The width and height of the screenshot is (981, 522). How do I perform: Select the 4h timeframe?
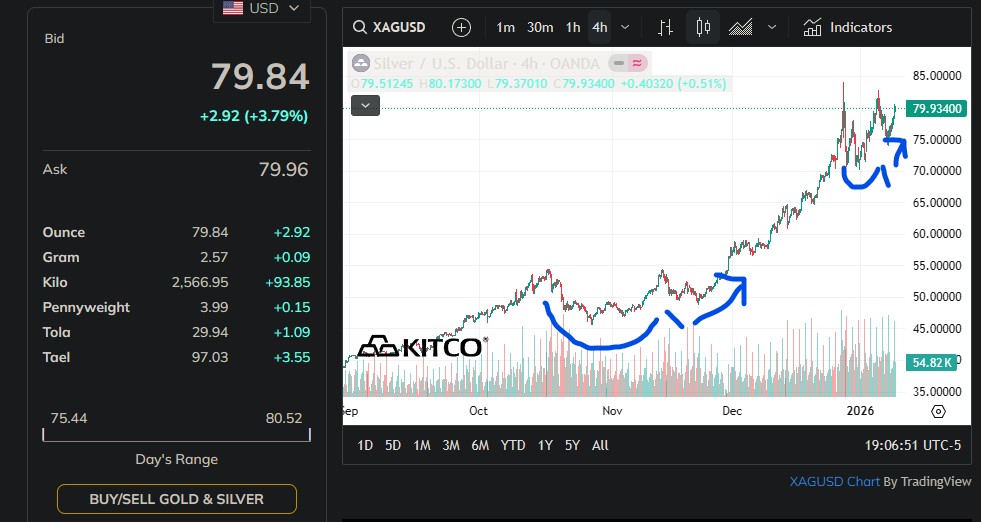point(599,28)
